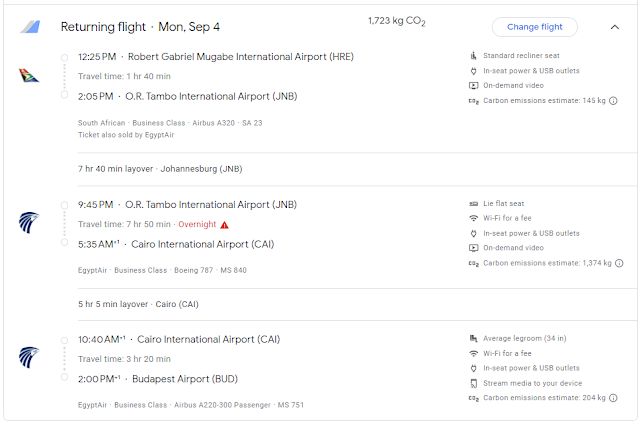Viewport: 640px width, 424px height.
Task: Click the red overnight warning triangle icon
Action: click(x=225, y=225)
